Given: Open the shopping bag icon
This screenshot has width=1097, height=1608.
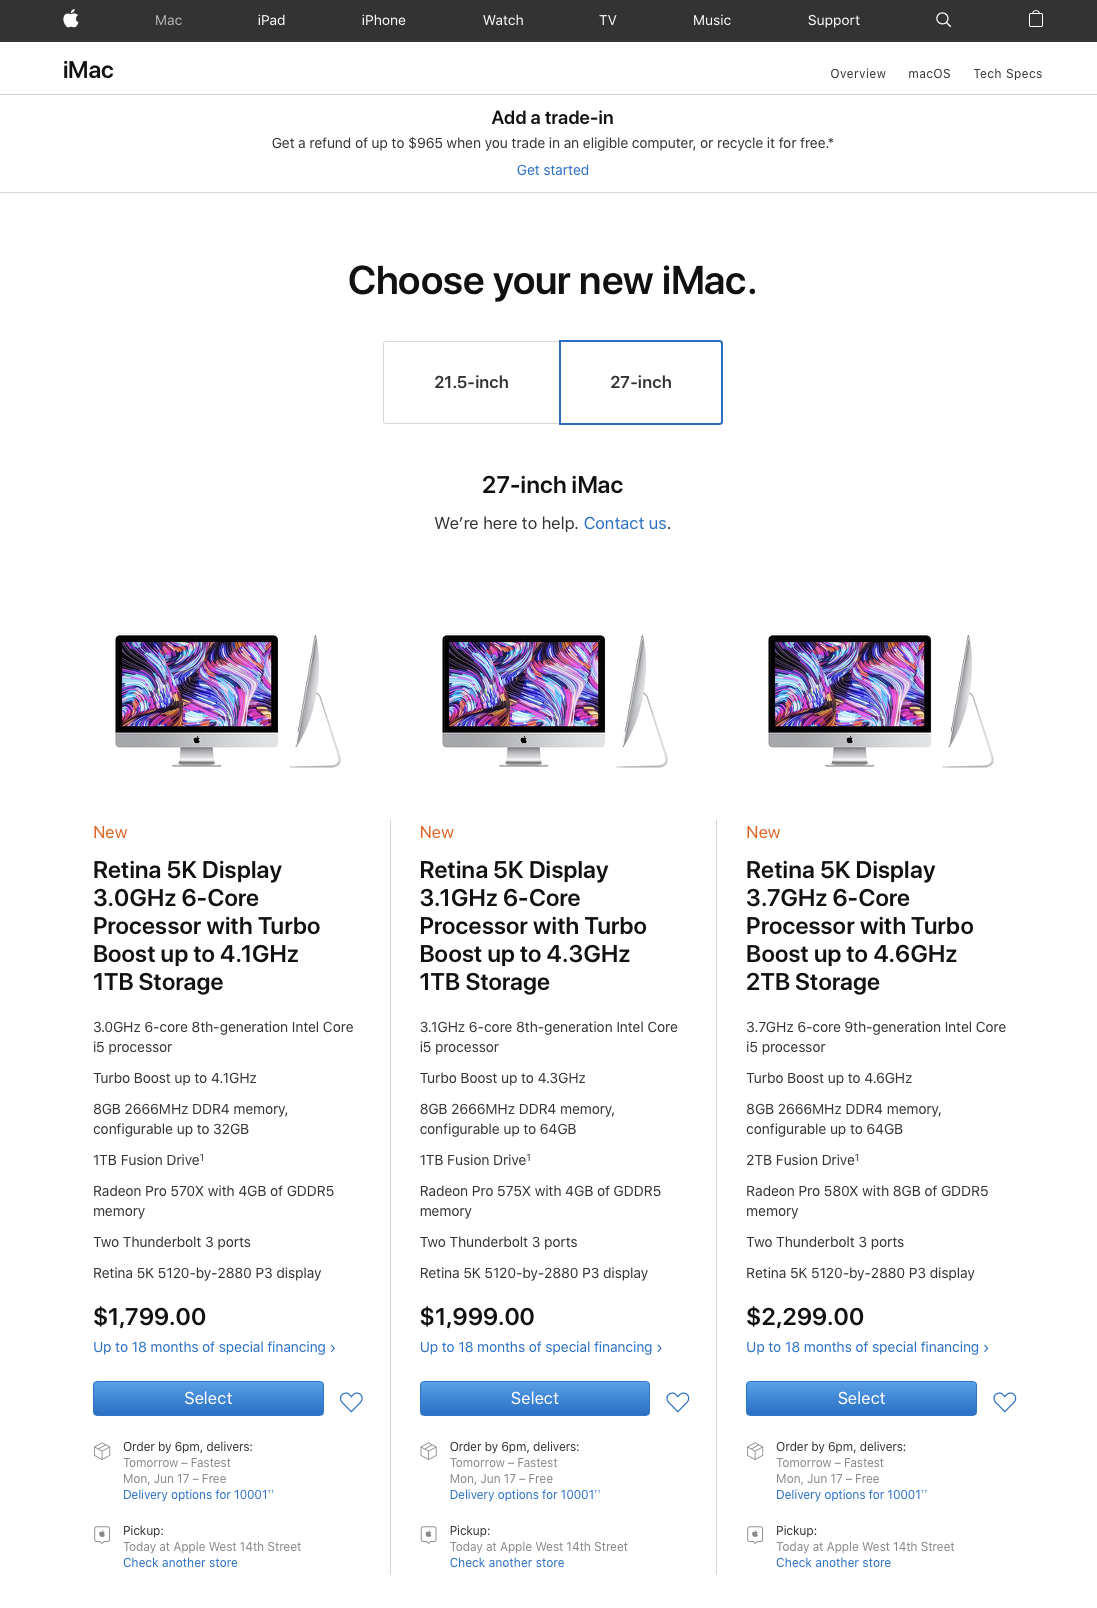Looking at the screenshot, I should [x=1036, y=19].
